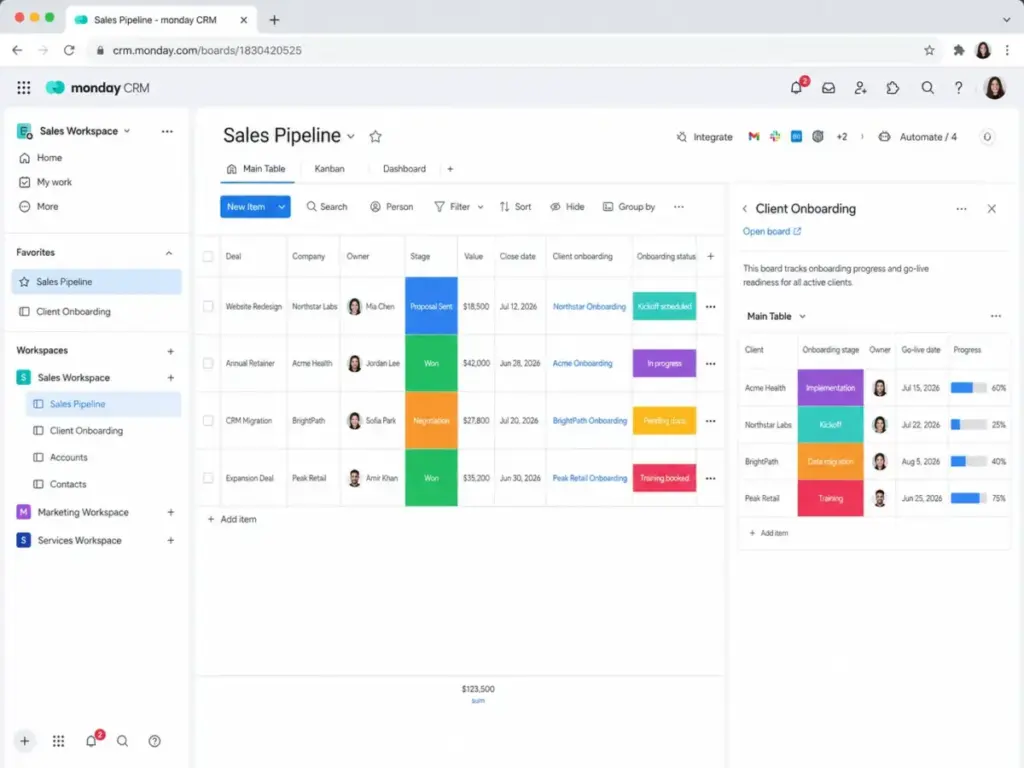Select the Expansion Deal row checkbox
This screenshot has height=768, width=1024.
(208, 478)
